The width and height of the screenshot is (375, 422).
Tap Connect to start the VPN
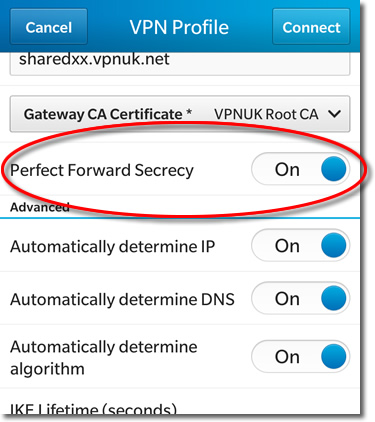pos(311,27)
